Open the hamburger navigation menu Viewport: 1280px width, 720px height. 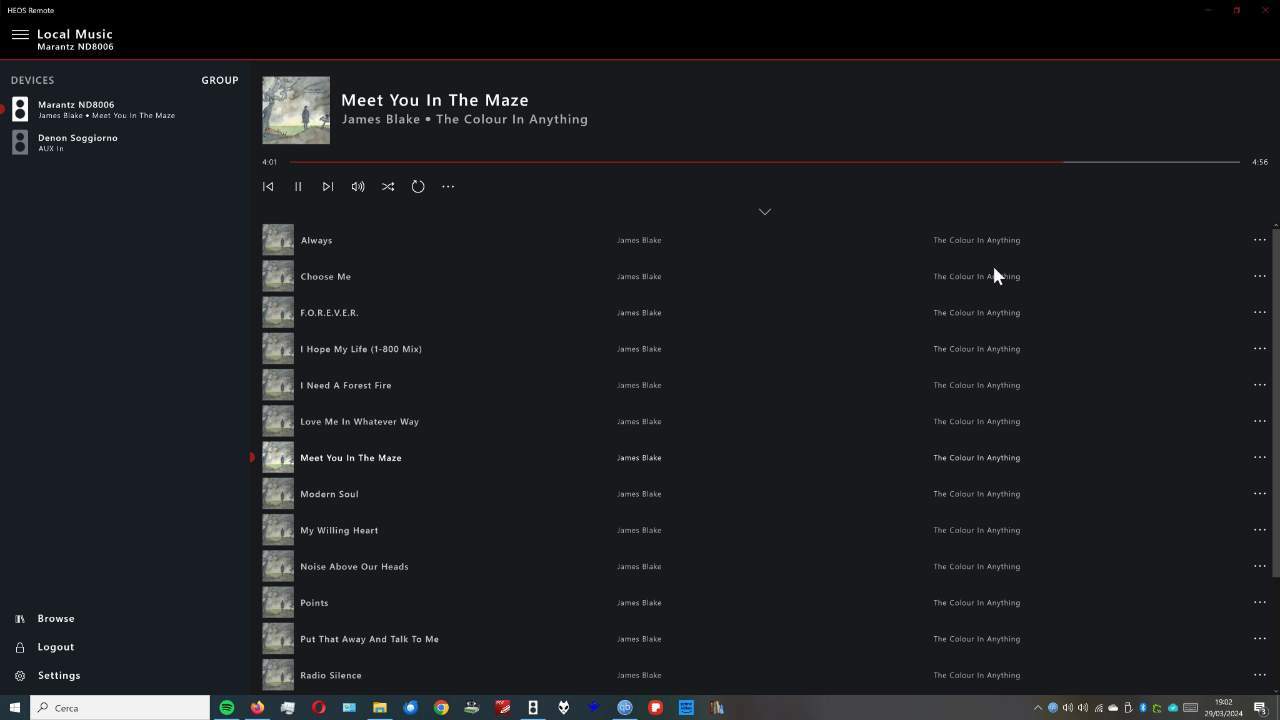pos(20,34)
